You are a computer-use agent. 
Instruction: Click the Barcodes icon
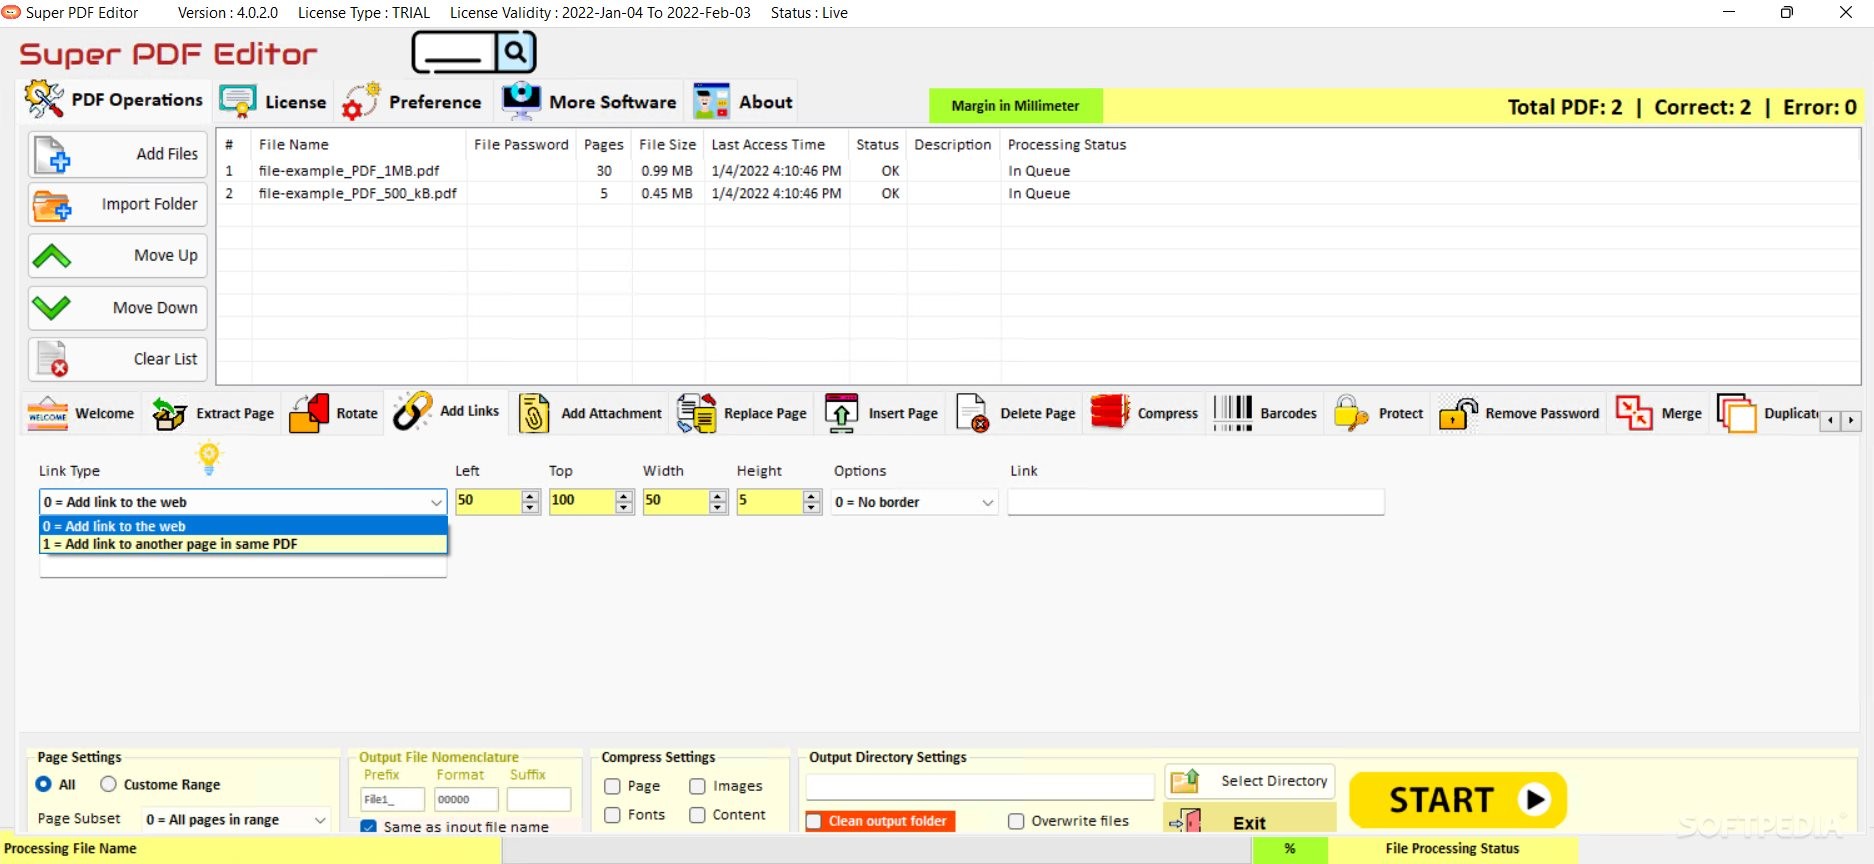tap(1233, 413)
